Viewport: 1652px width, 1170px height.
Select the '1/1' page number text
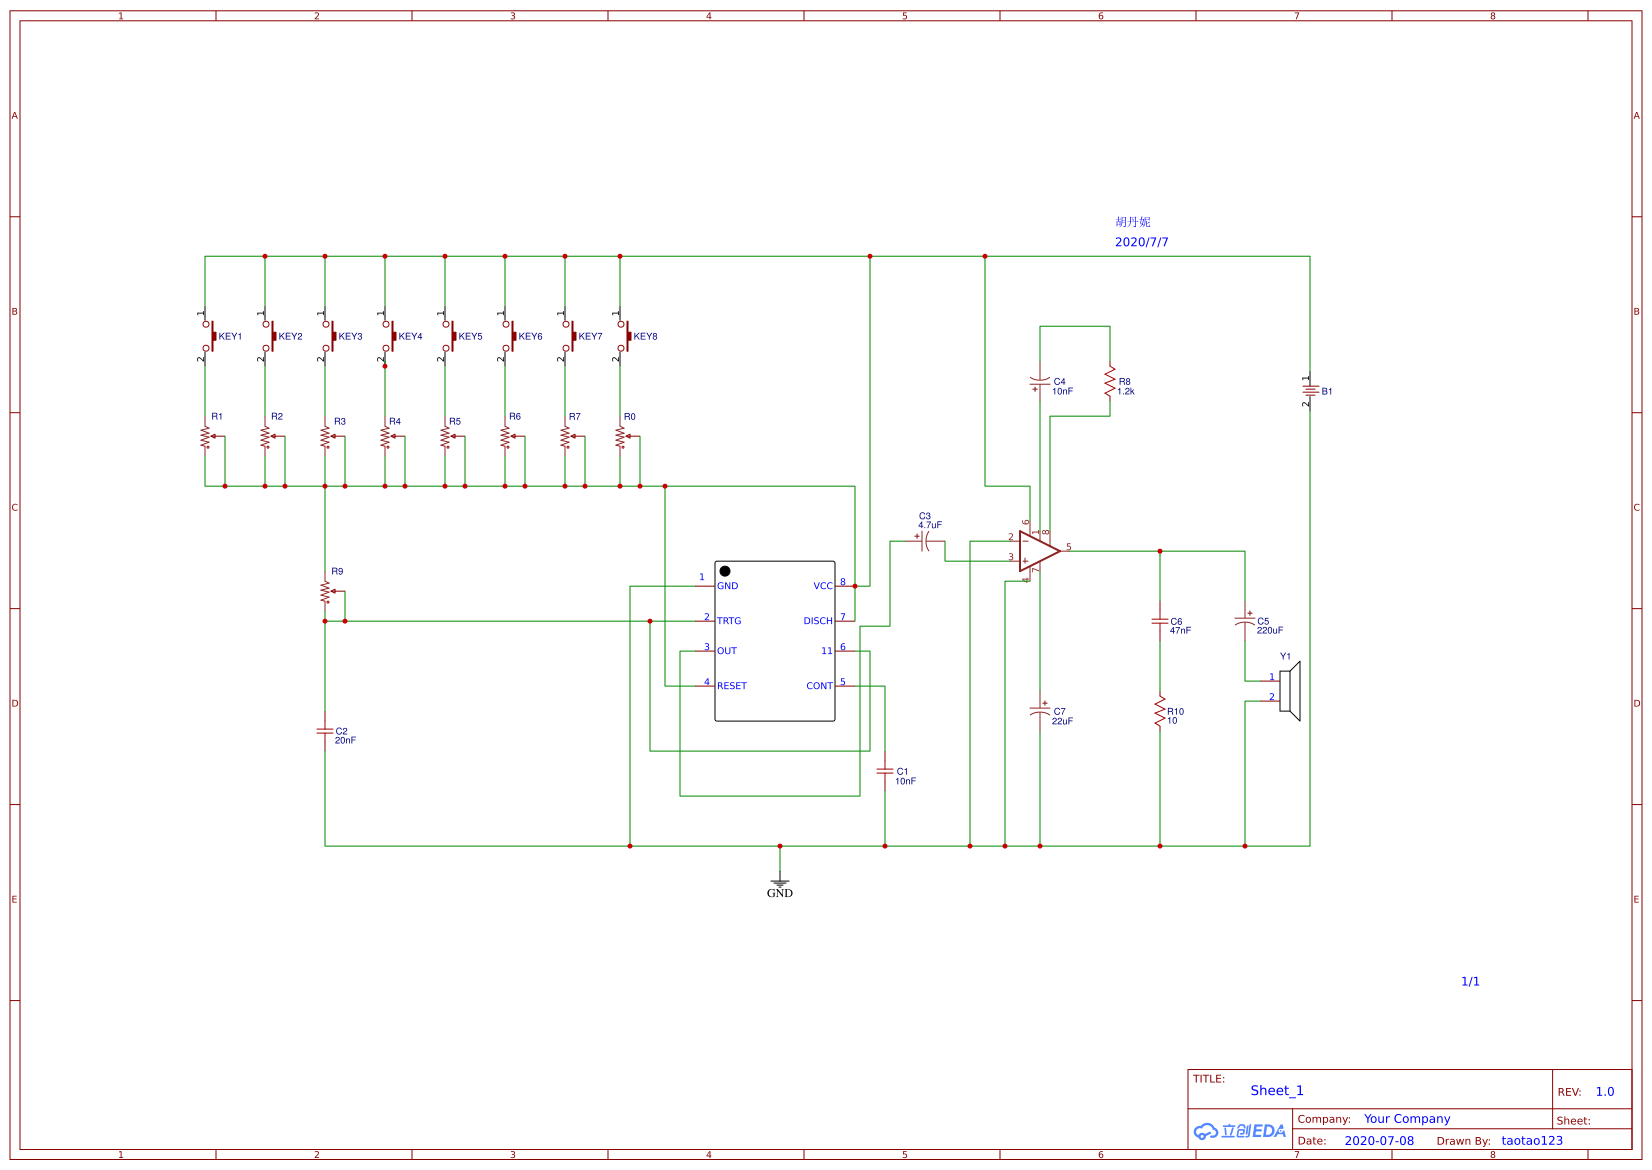coord(1470,982)
